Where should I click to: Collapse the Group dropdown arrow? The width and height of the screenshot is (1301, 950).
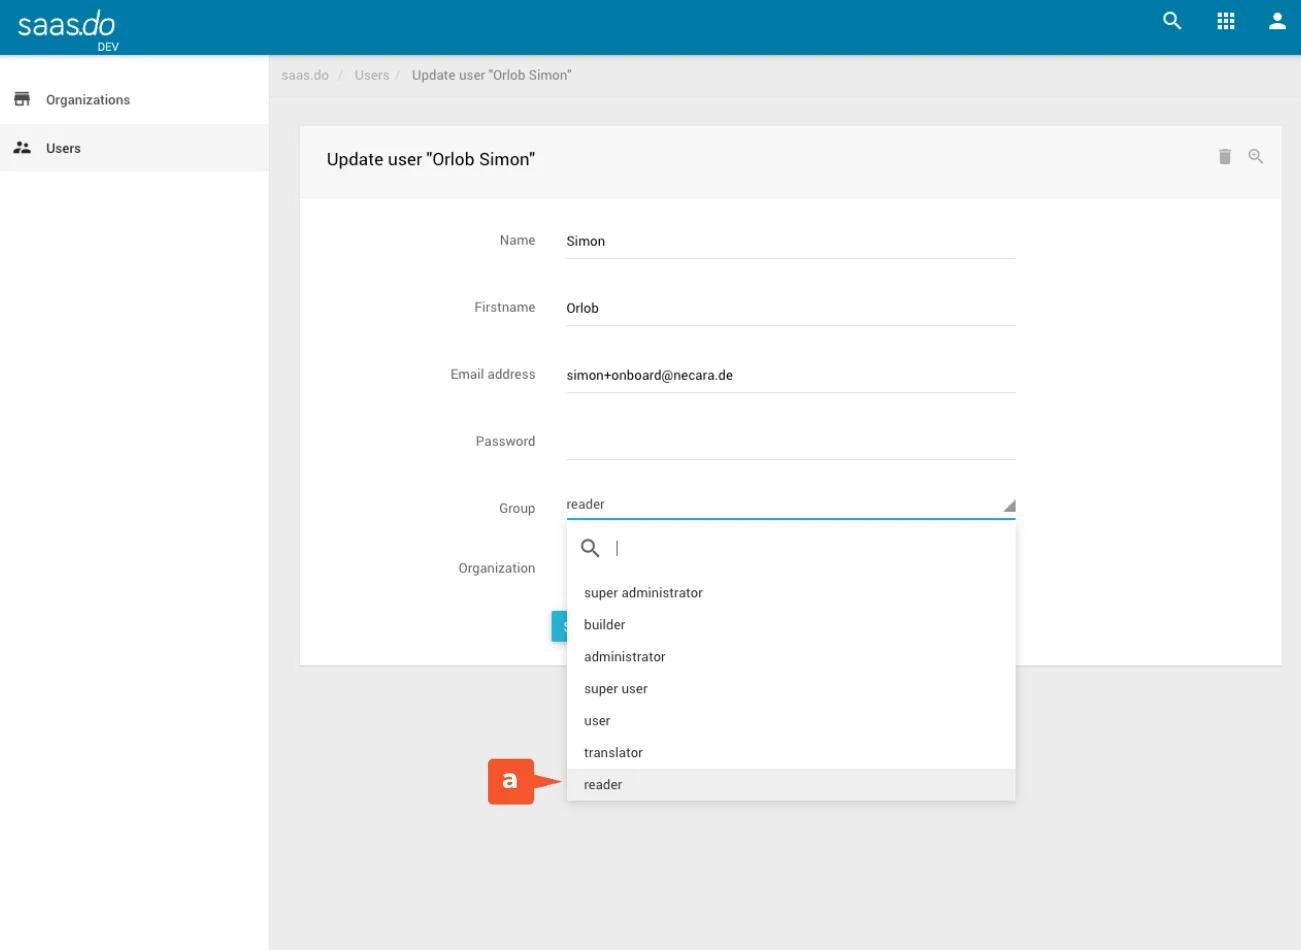[1008, 506]
